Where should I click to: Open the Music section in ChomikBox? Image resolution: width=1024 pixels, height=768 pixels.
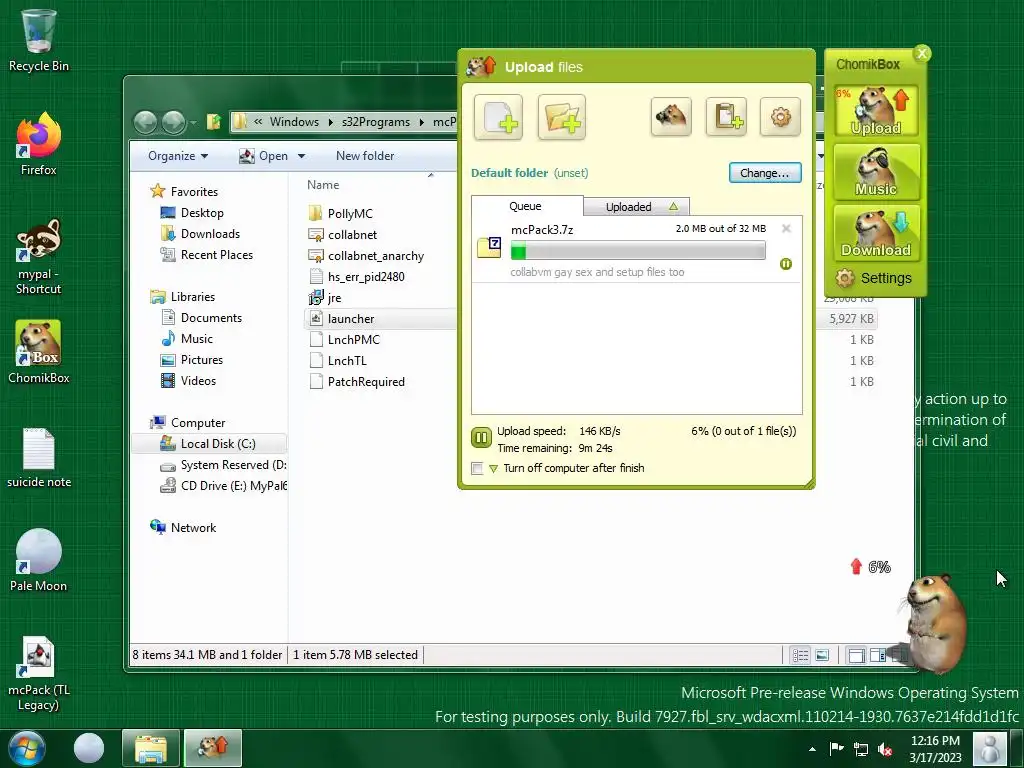pos(876,172)
